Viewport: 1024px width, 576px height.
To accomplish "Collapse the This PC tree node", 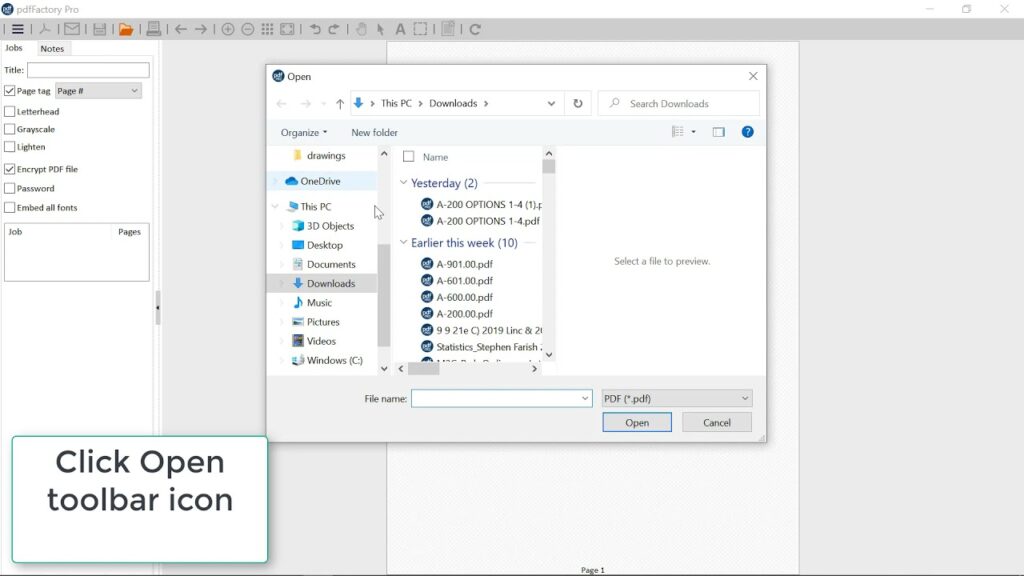I will [x=275, y=207].
